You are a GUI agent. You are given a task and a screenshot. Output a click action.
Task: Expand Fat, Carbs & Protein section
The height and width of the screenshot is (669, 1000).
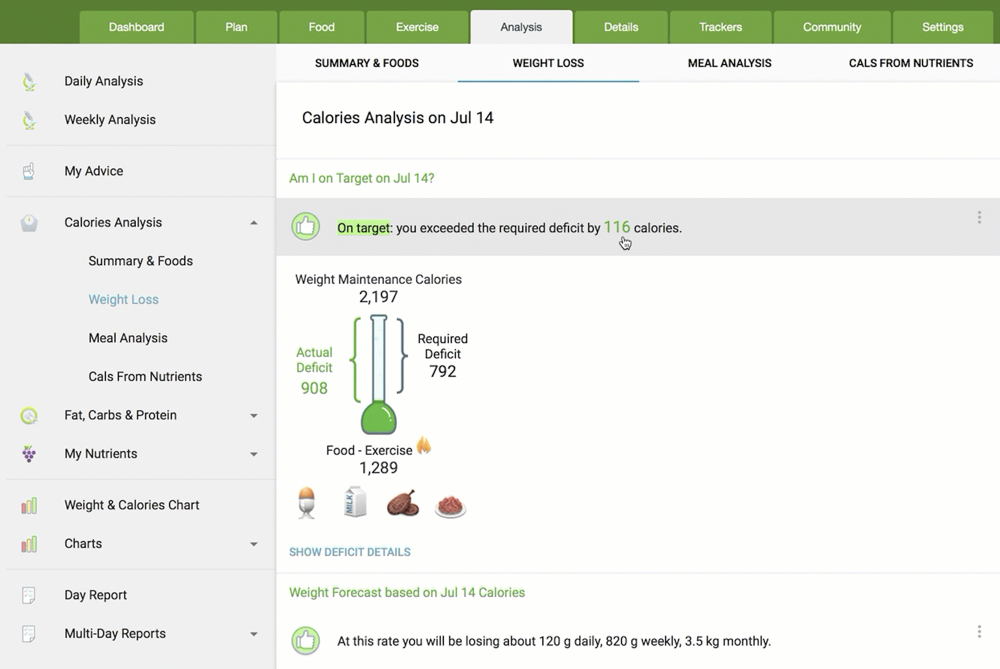point(254,416)
